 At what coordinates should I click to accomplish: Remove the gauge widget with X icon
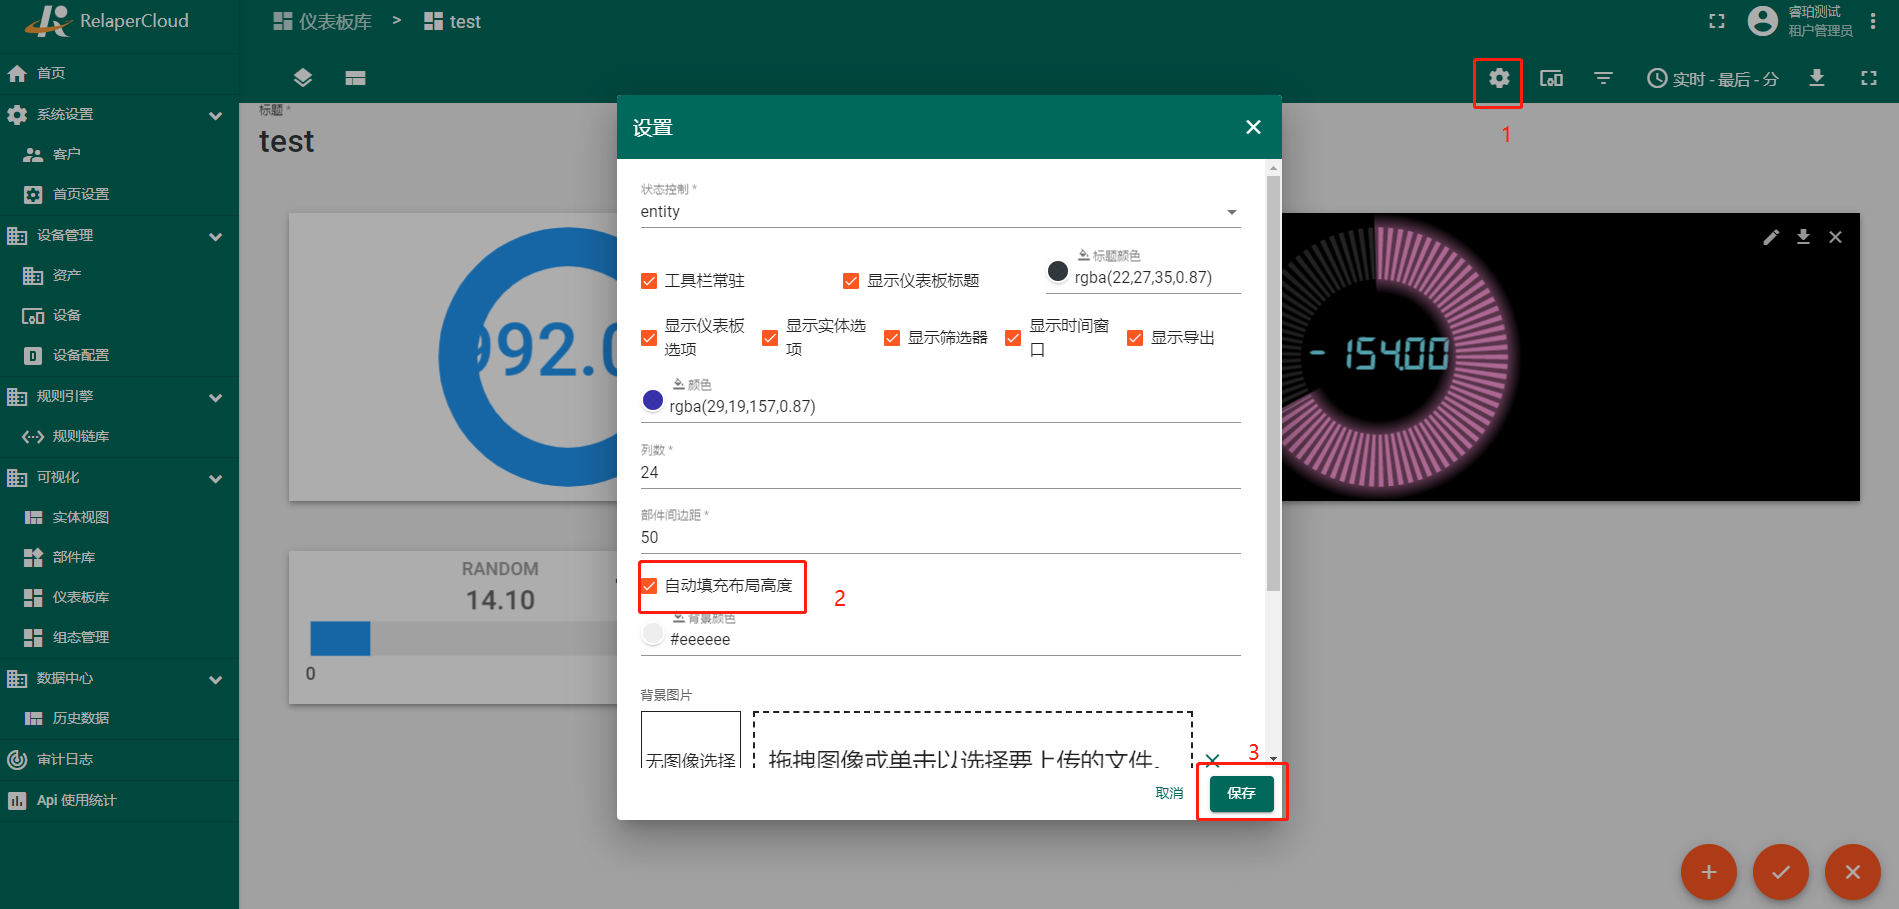(x=1835, y=237)
